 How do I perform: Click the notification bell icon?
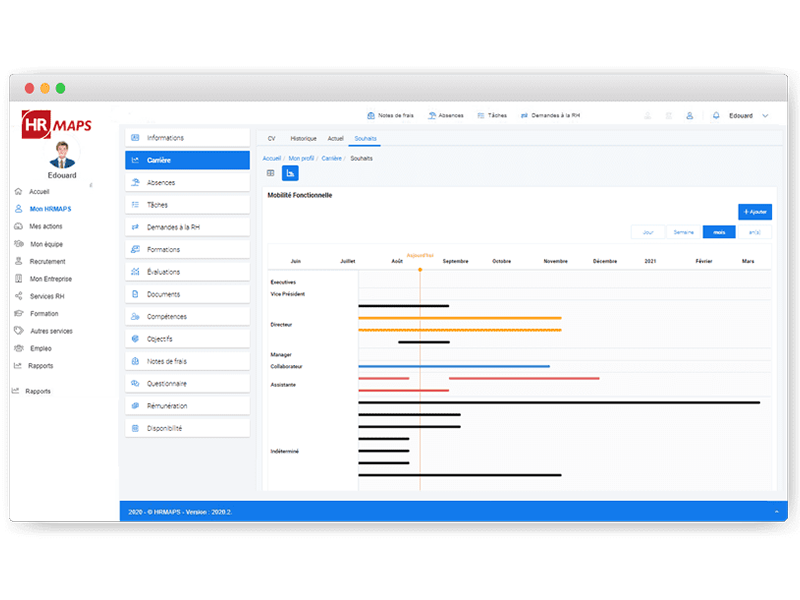pyautogui.click(x=716, y=116)
